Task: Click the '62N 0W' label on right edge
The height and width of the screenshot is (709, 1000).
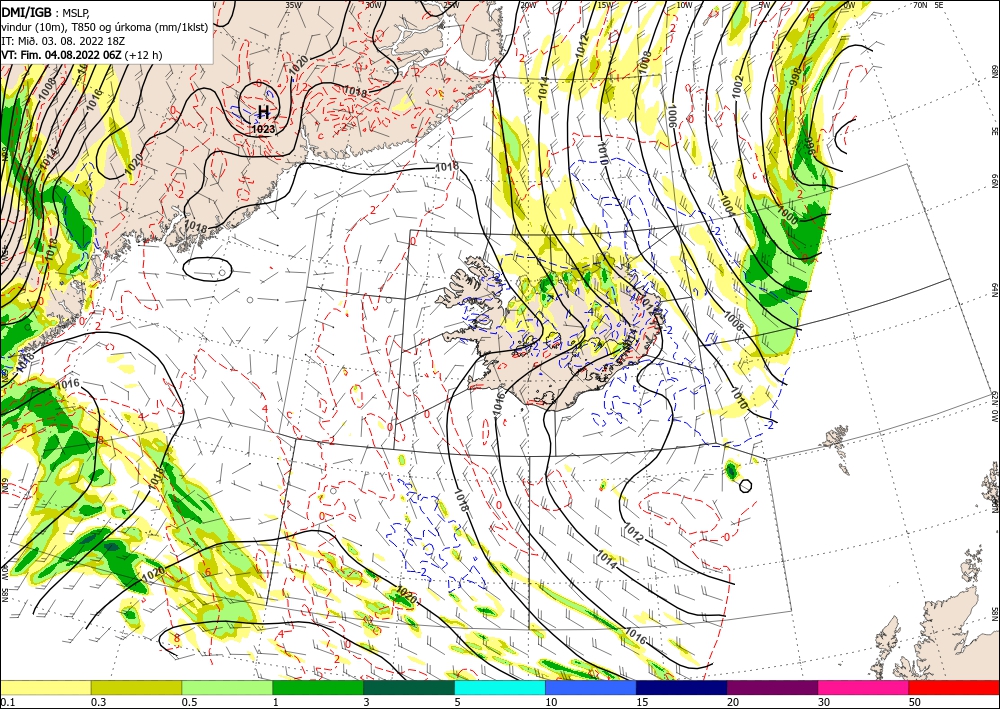Action: point(995,407)
